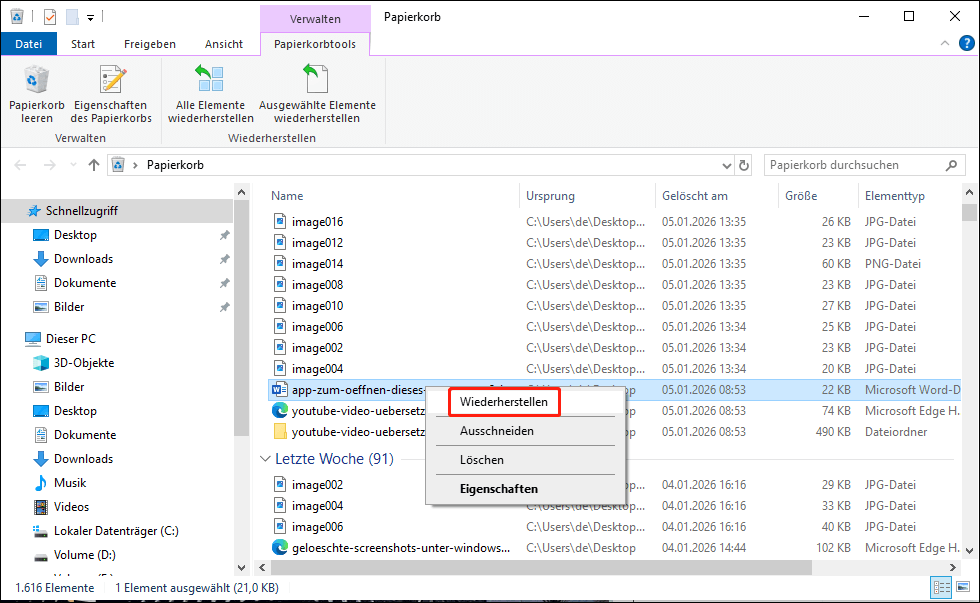
Task: Collapse the Letzte Woche group
Action: 266,459
